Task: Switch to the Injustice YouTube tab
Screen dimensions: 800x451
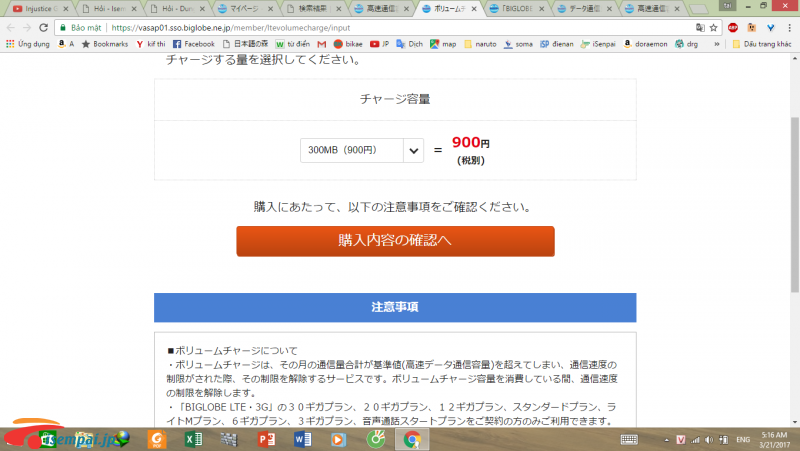Action: click(x=40, y=8)
